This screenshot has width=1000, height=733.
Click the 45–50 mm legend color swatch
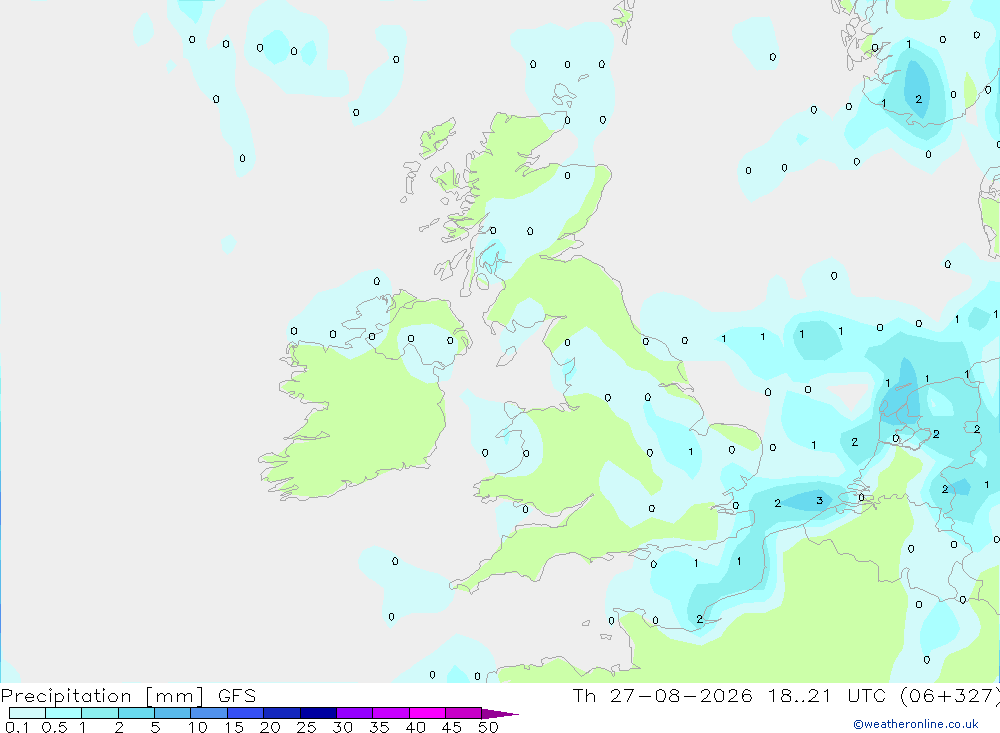[x=464, y=713]
